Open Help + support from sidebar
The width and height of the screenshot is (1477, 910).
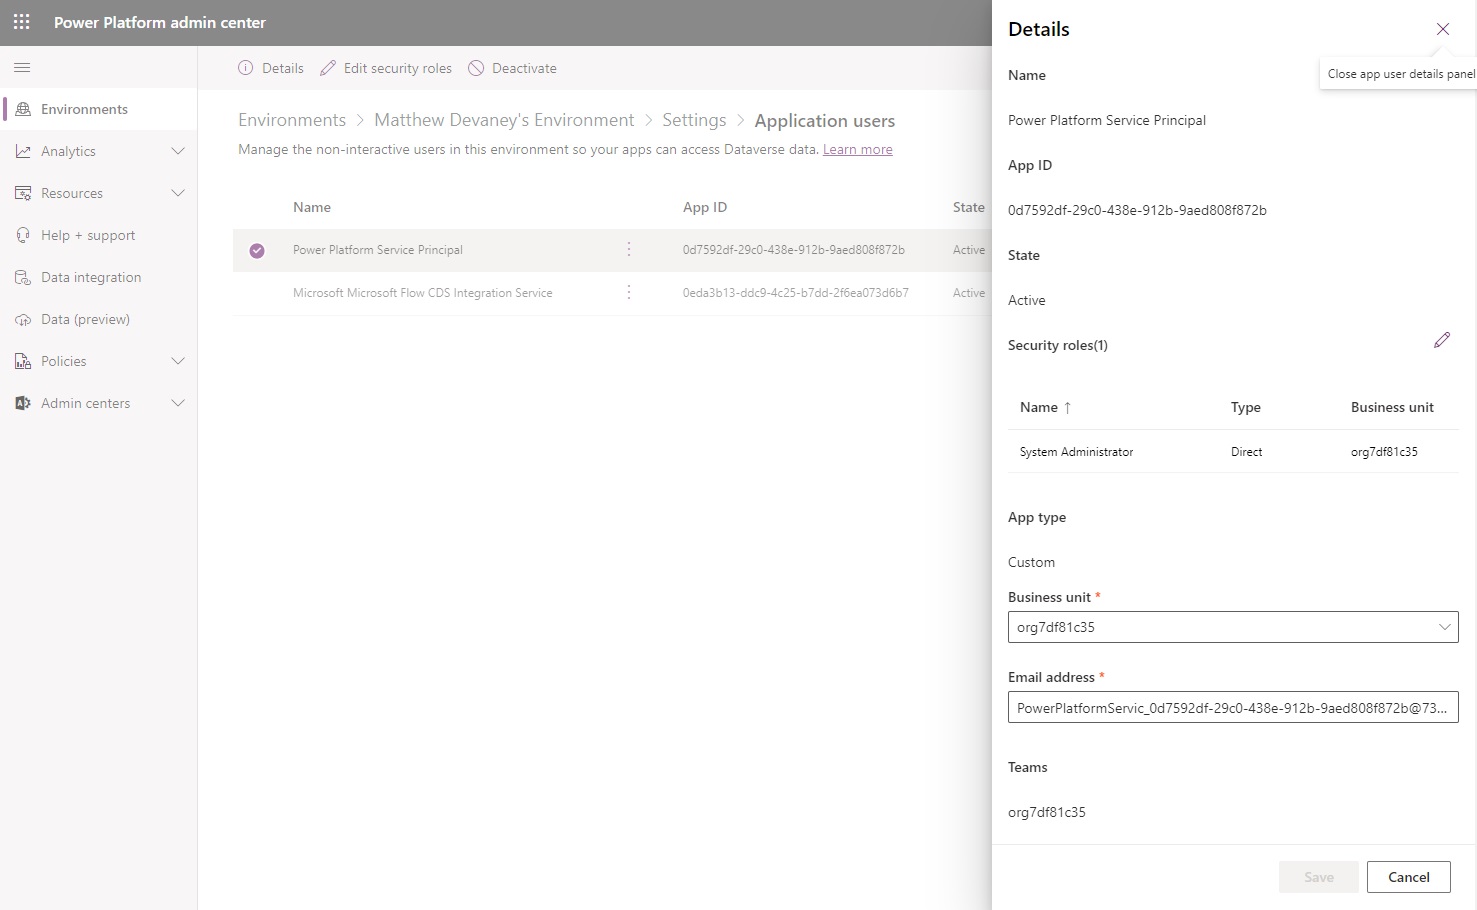[x=87, y=235]
